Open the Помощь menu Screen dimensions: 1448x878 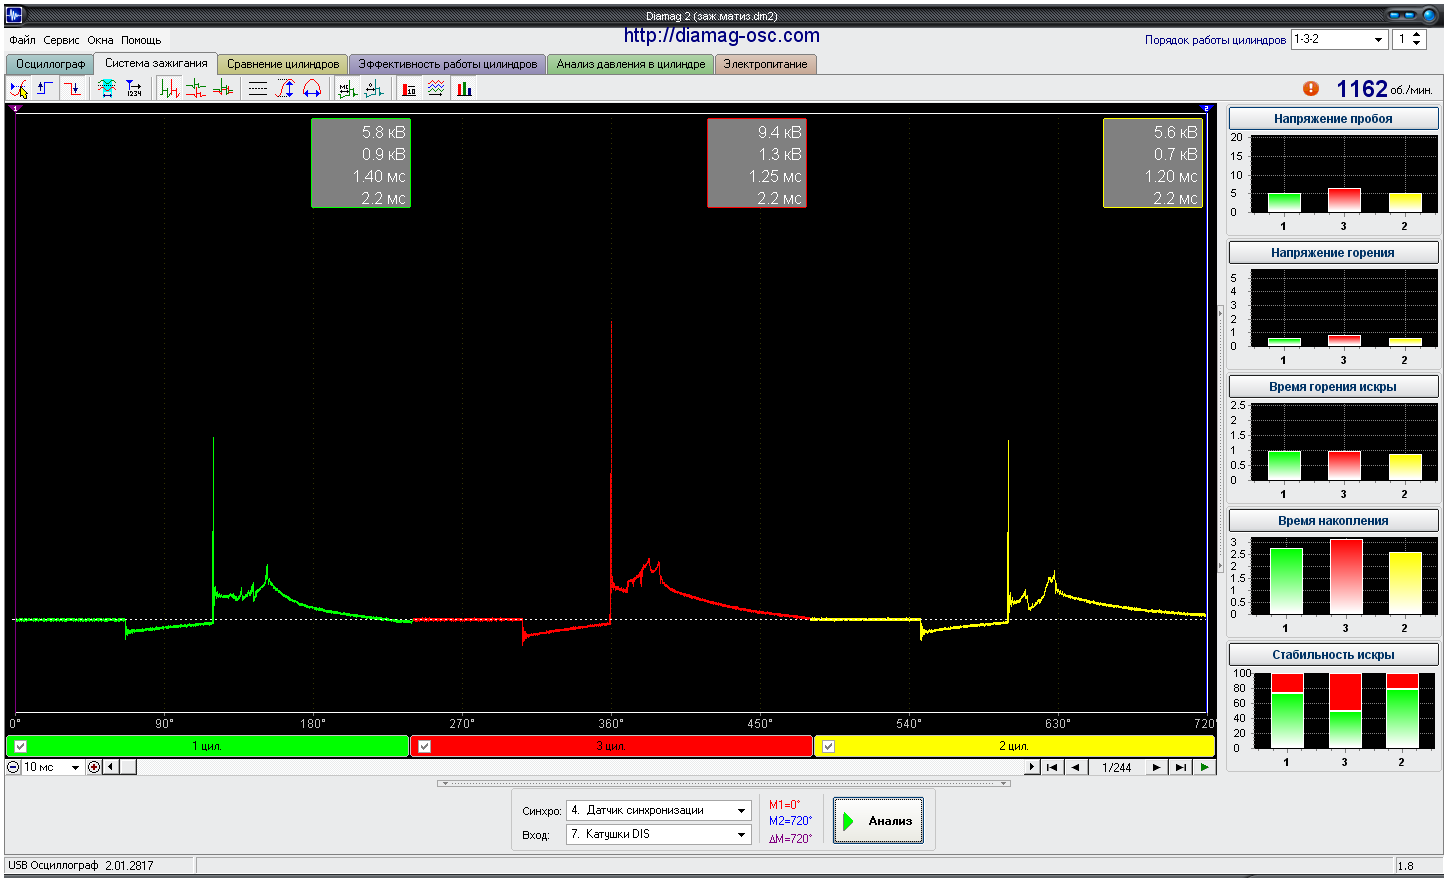(x=141, y=40)
